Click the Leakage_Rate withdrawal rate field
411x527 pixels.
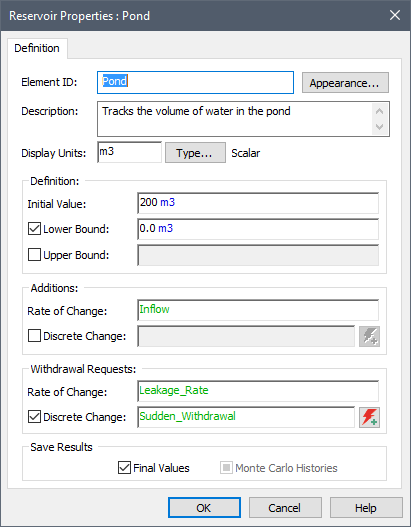click(258, 391)
